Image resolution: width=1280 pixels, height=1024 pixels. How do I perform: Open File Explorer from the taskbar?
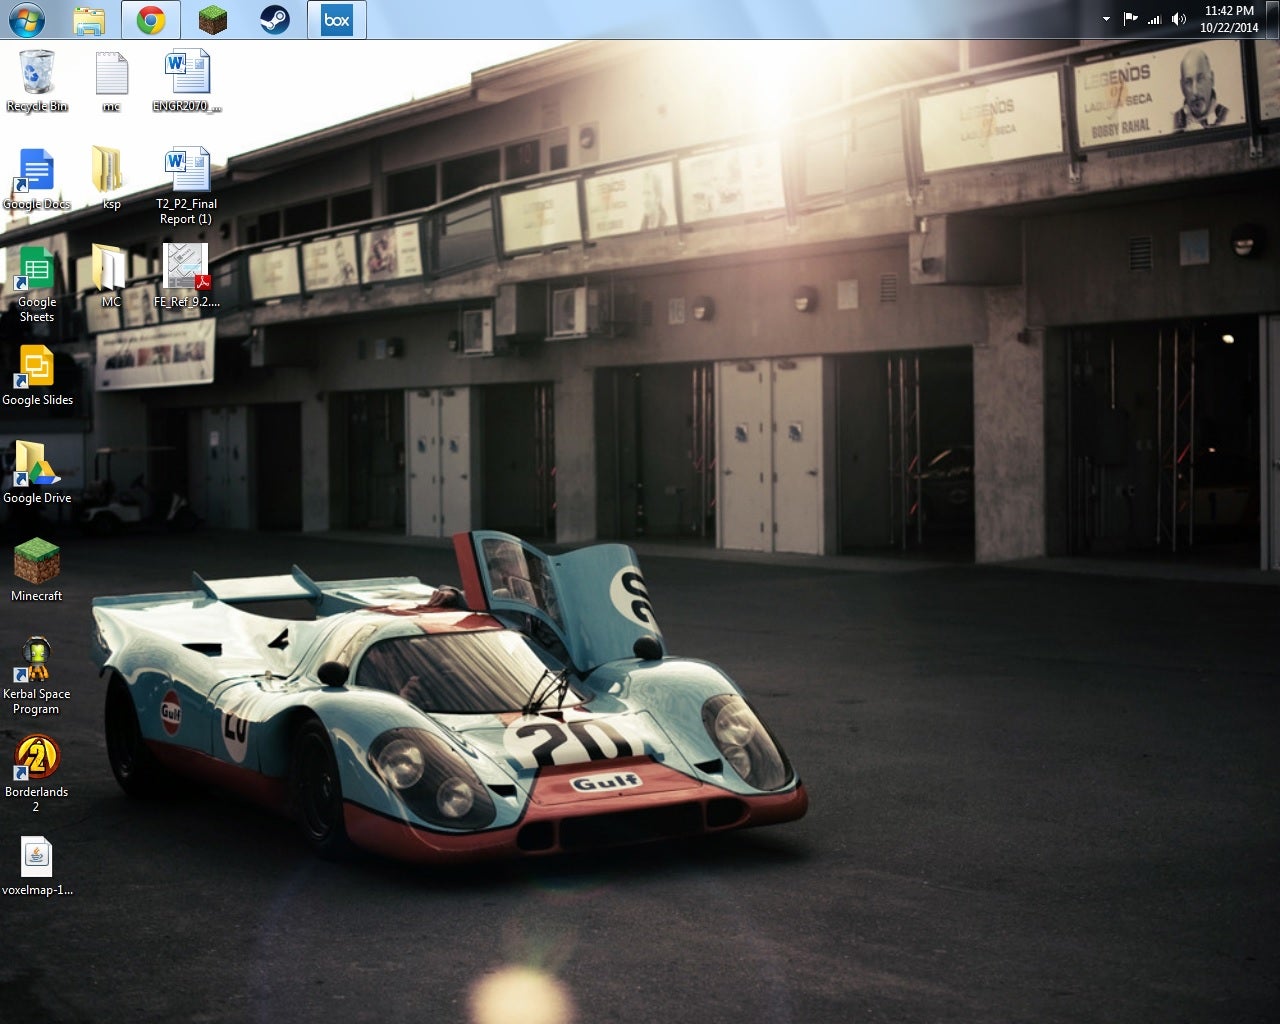point(89,19)
